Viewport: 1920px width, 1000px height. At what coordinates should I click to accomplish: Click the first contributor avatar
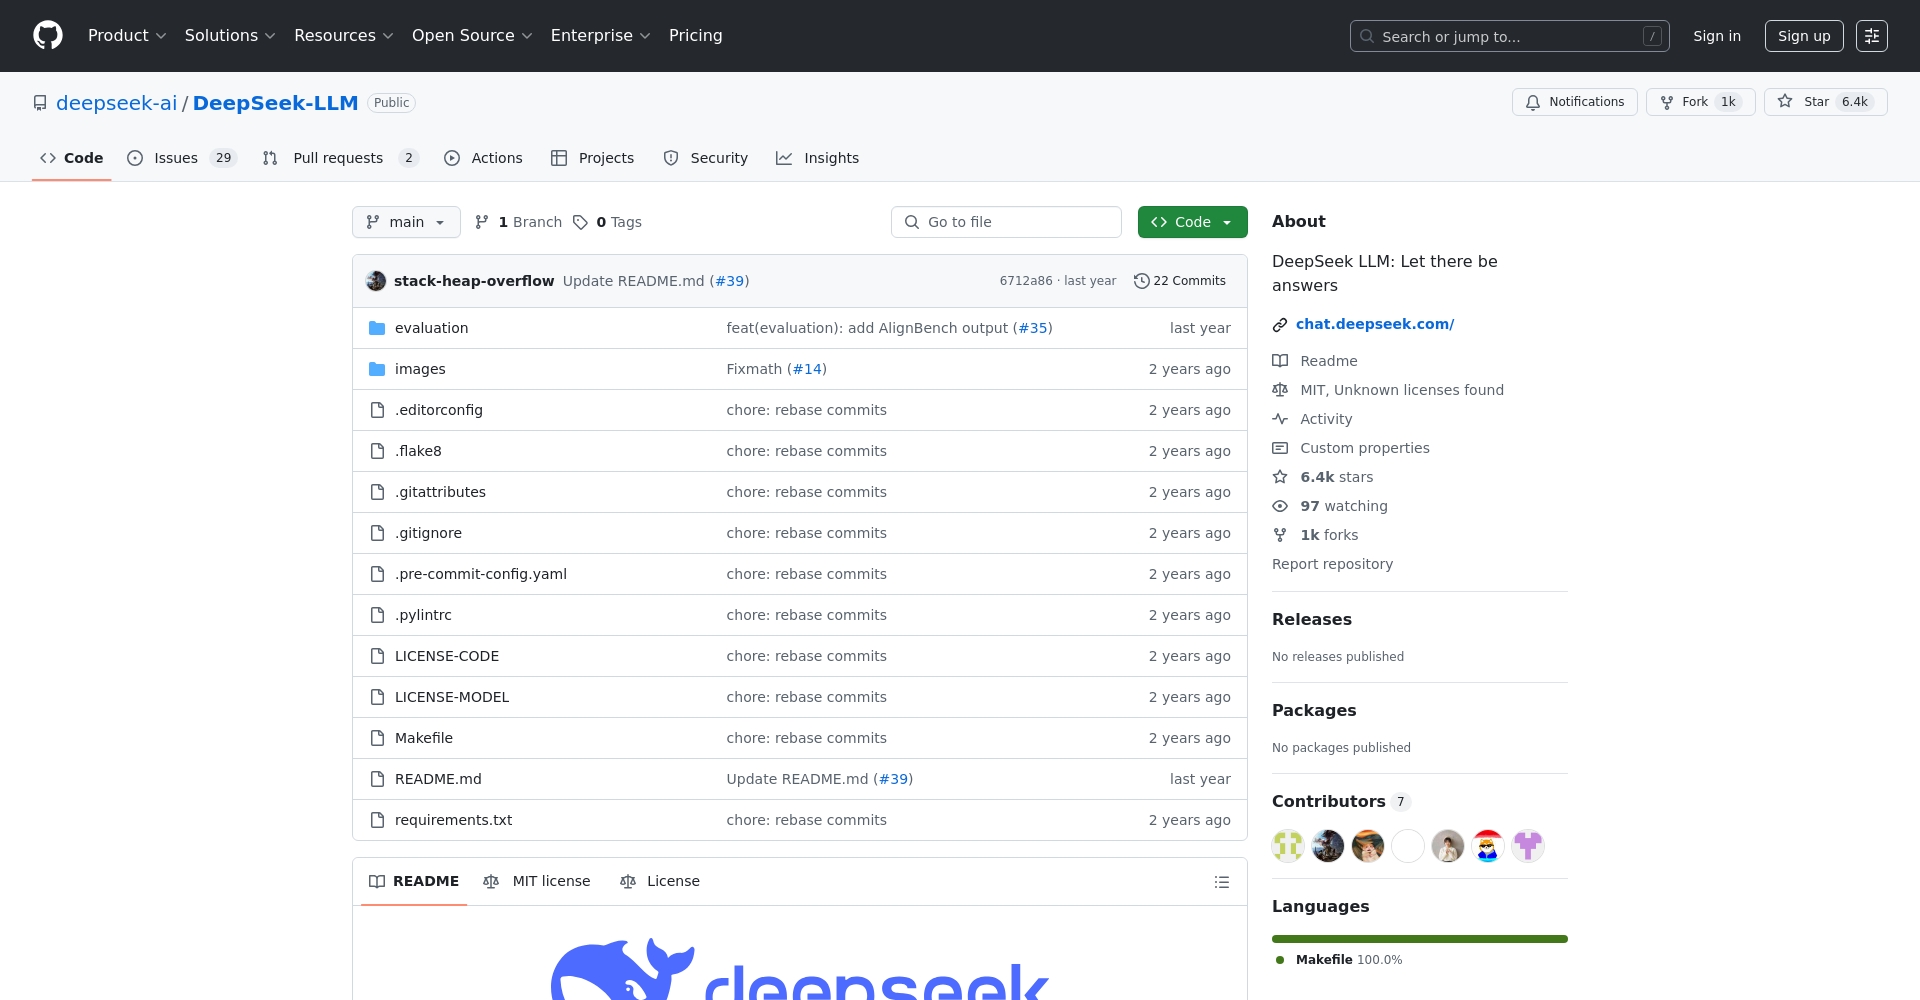click(x=1288, y=846)
